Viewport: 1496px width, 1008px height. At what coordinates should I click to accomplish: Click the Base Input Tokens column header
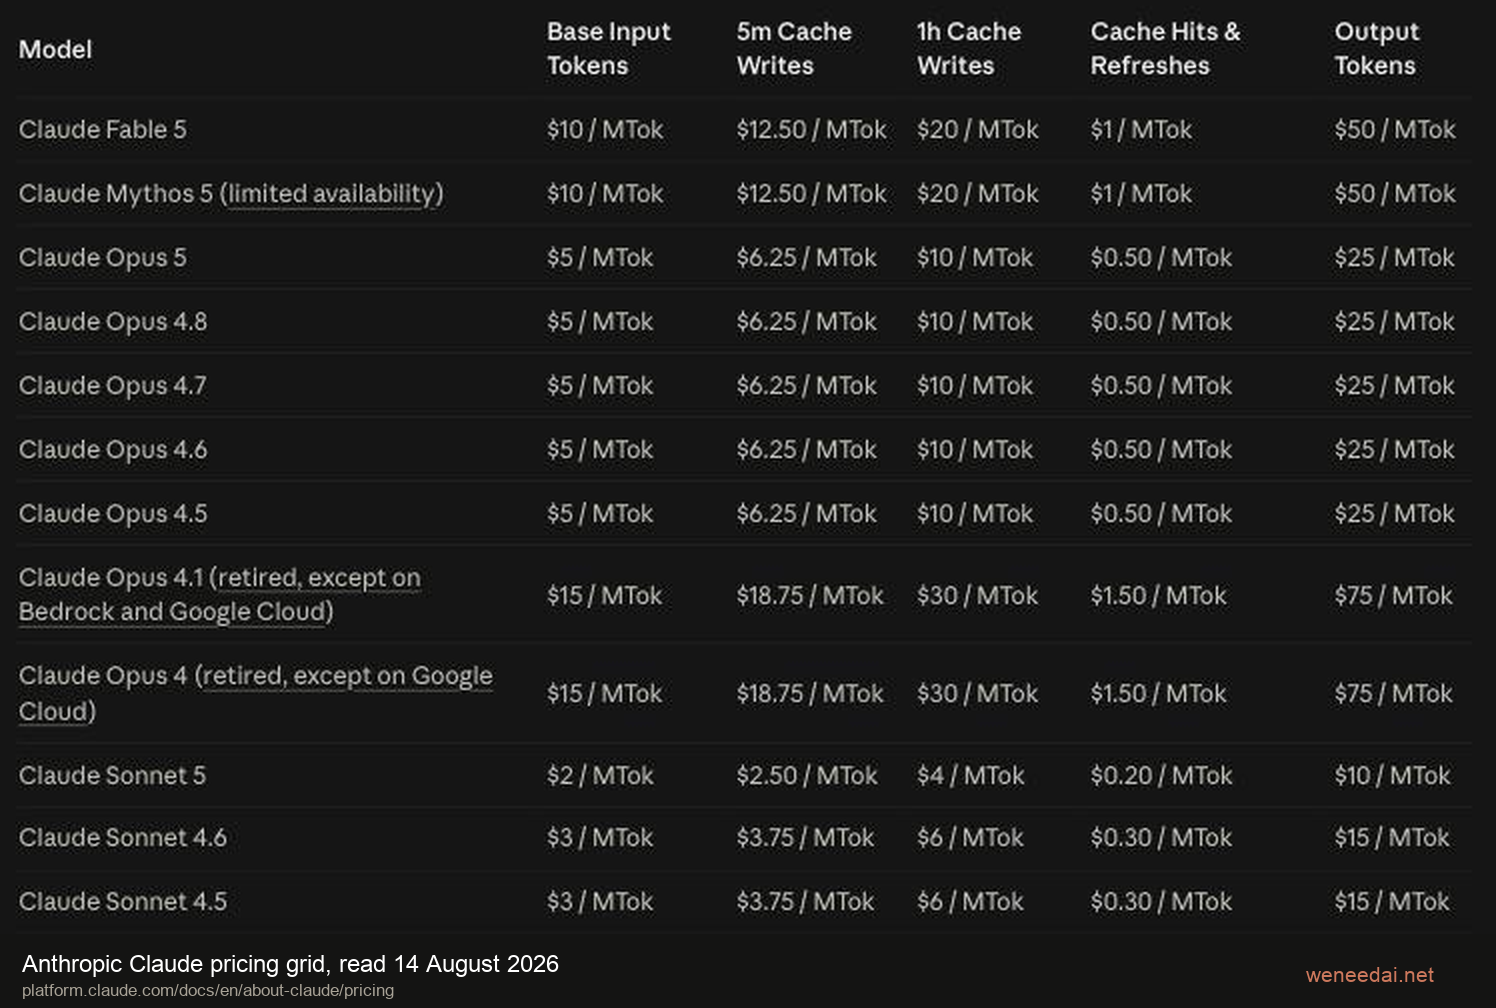609,48
